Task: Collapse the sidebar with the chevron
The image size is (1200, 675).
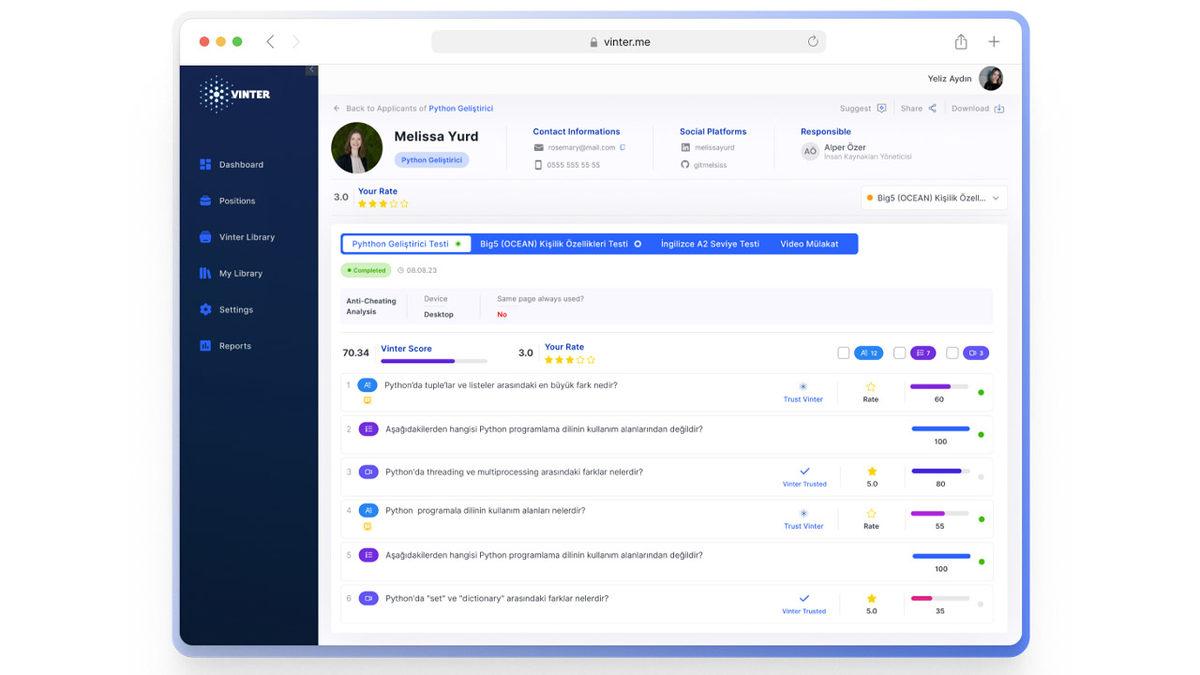Action: point(311,70)
